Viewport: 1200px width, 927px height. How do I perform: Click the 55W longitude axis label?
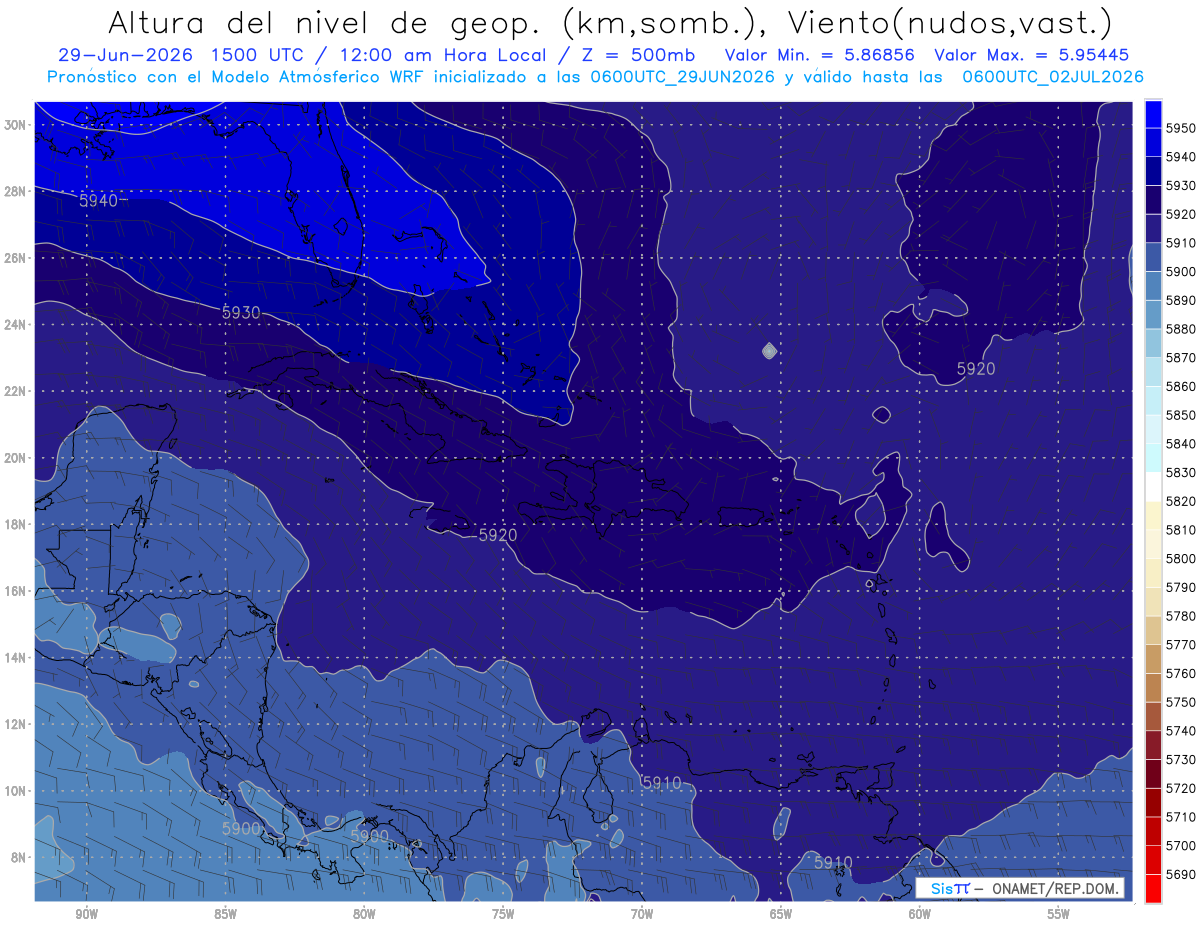click(1058, 913)
